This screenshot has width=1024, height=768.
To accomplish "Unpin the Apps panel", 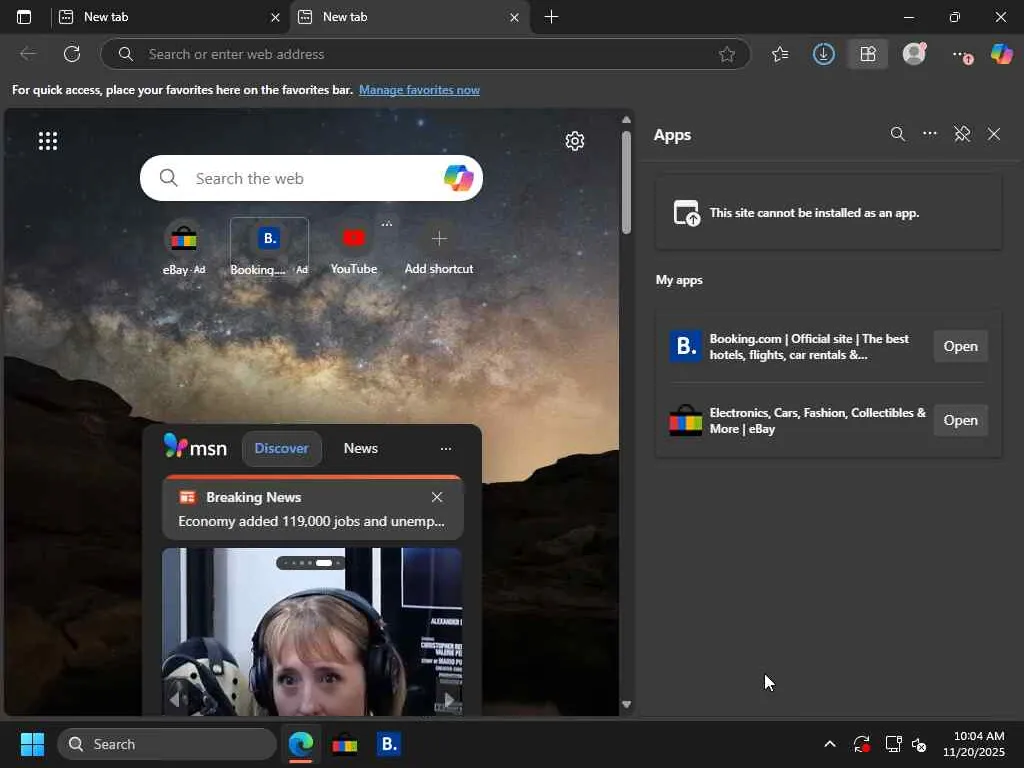I will click(x=962, y=134).
